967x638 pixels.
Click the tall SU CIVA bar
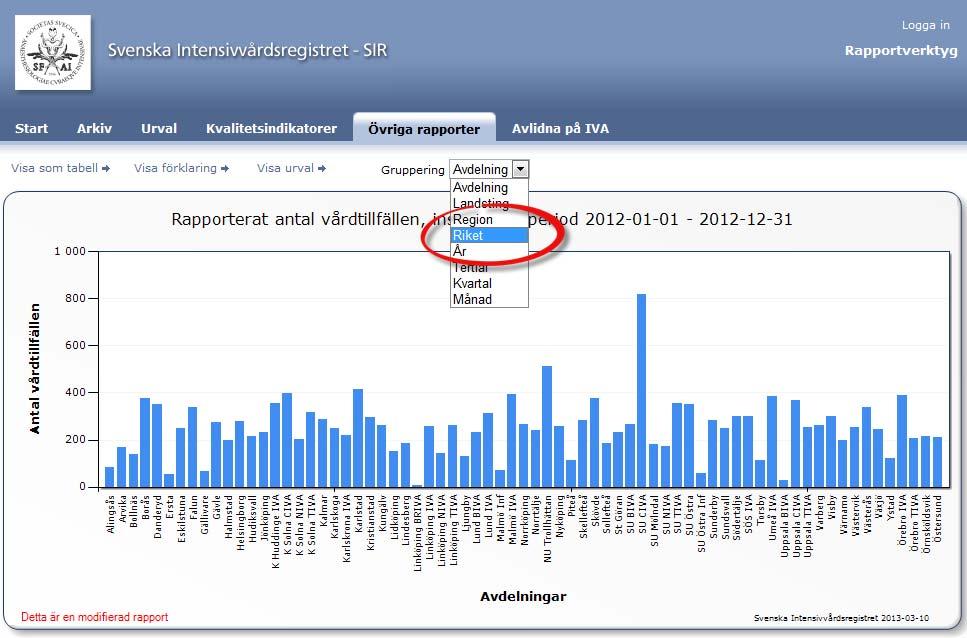pos(641,390)
